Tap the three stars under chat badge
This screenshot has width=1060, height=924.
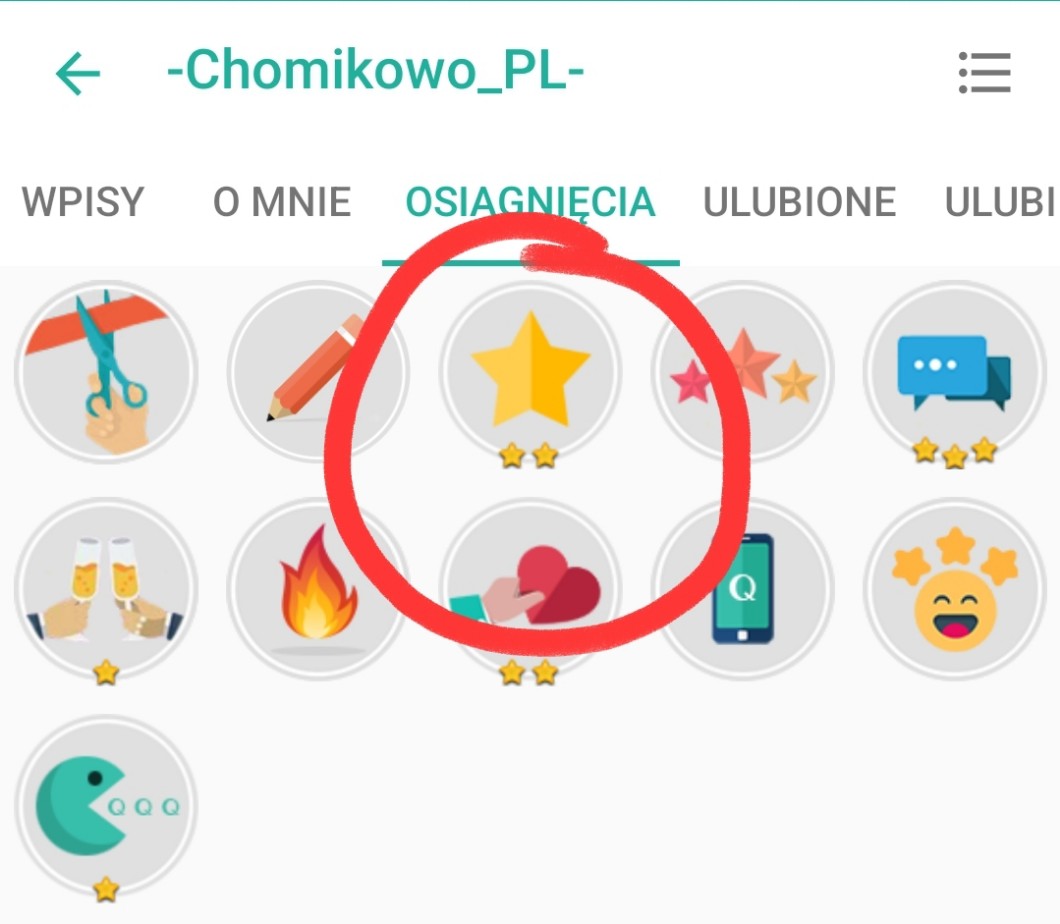[x=955, y=453]
